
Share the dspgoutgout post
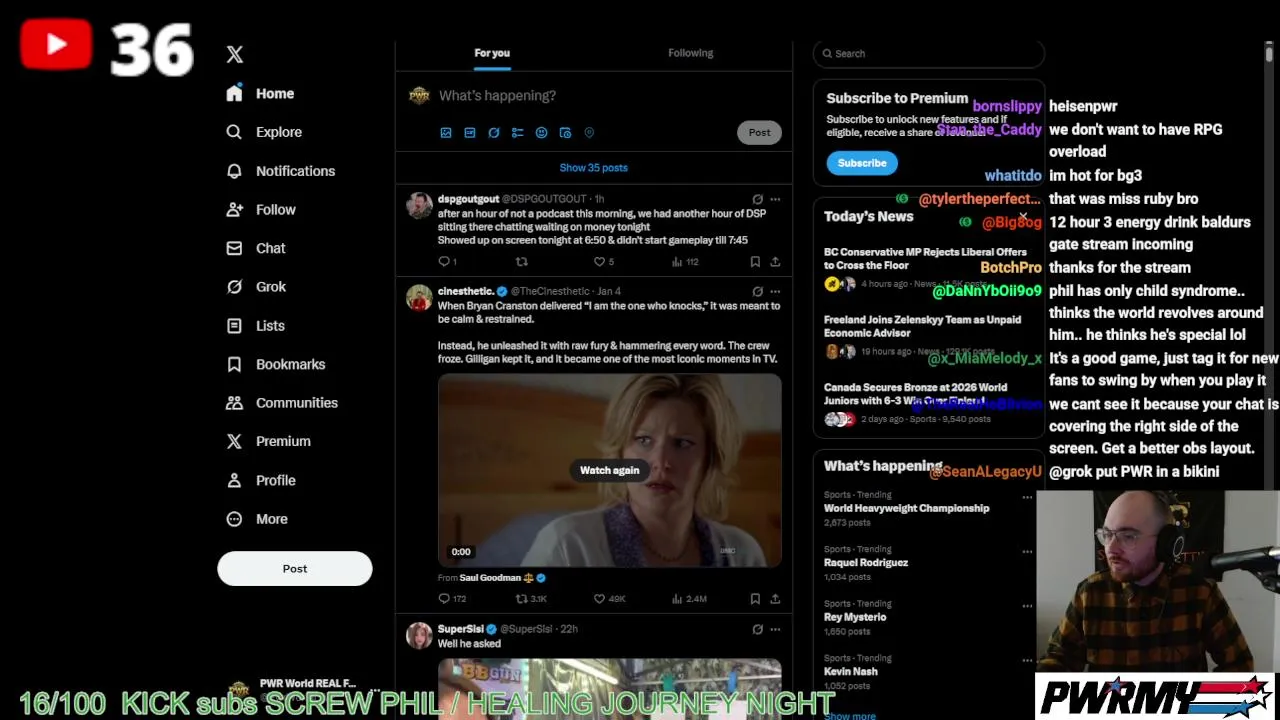coord(775,262)
